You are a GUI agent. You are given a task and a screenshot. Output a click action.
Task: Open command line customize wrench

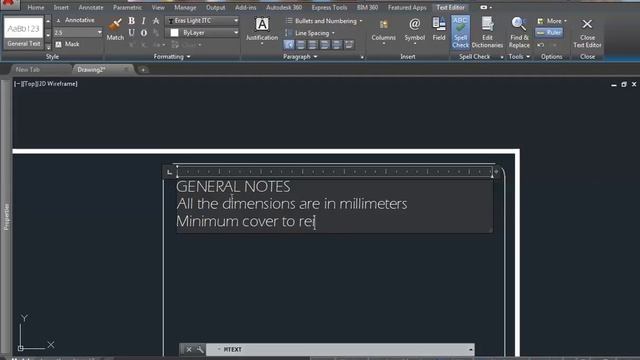tap(200, 349)
